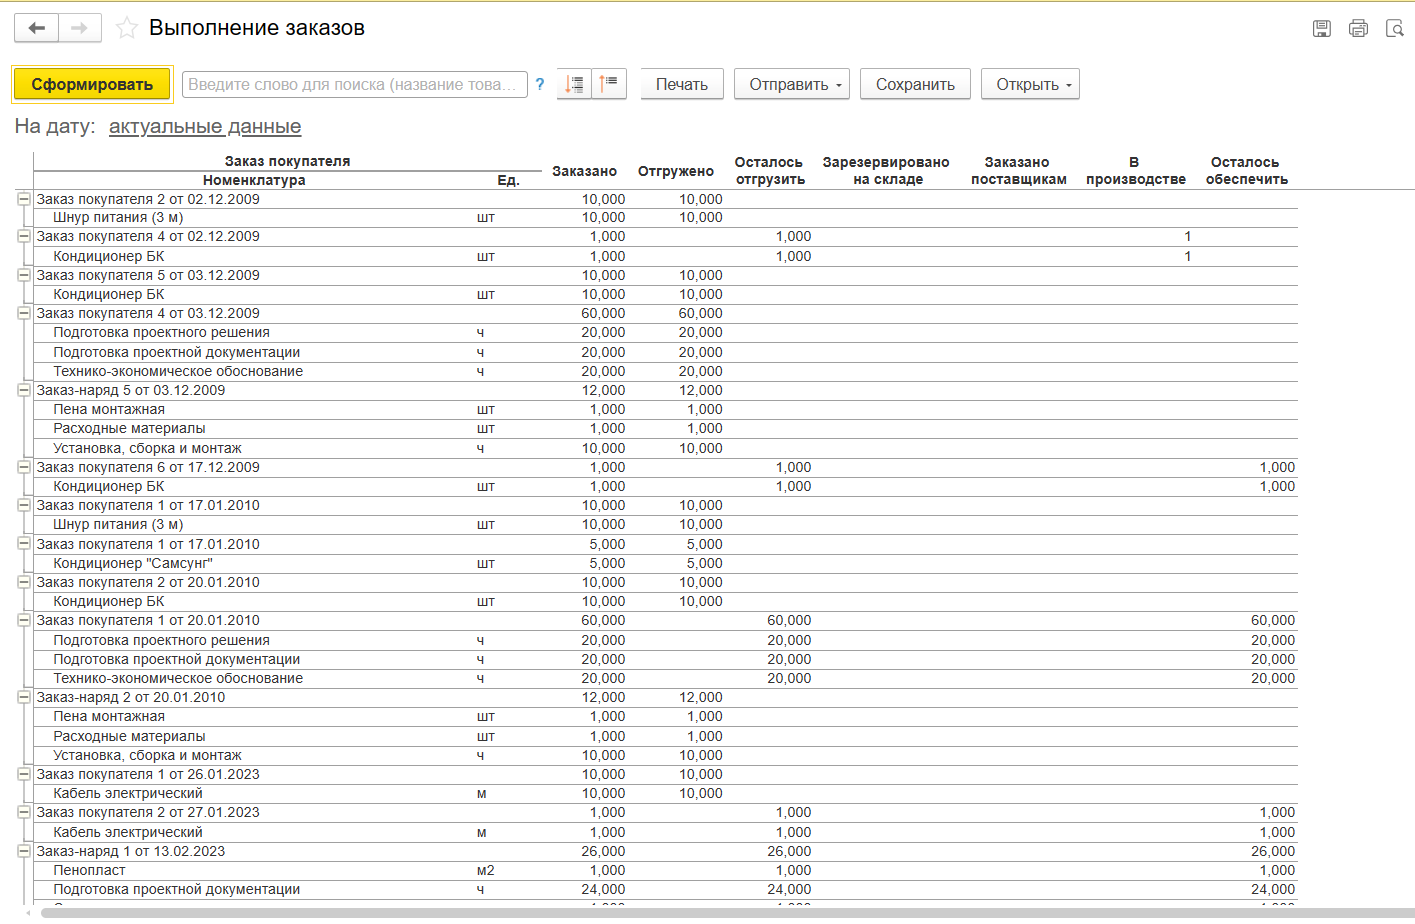Click the blue question mark help icon
Screen dimensions: 1415x924
click(540, 84)
